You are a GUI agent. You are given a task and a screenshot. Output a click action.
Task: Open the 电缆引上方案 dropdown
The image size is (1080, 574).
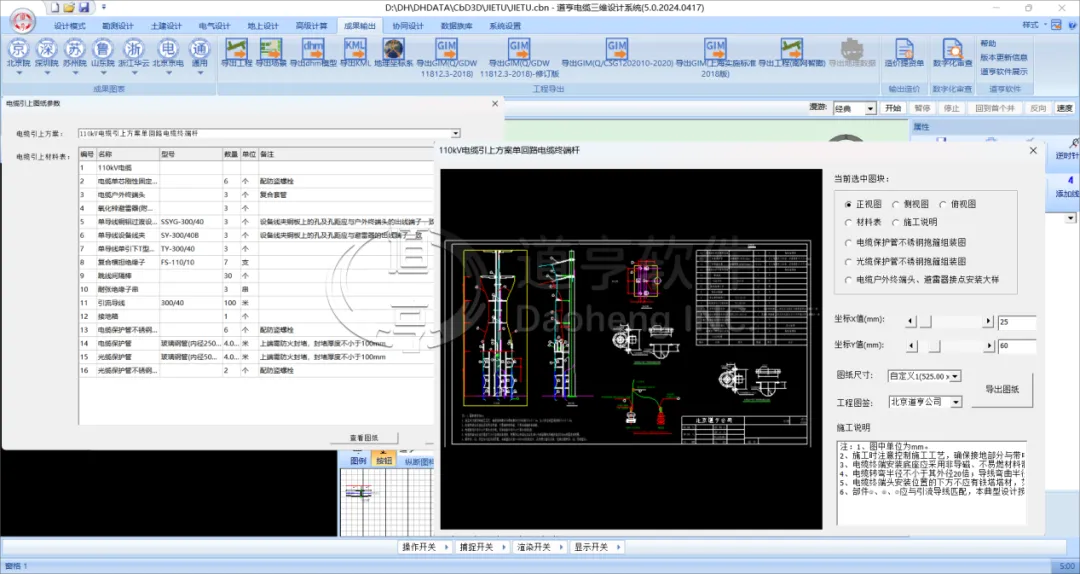click(455, 133)
